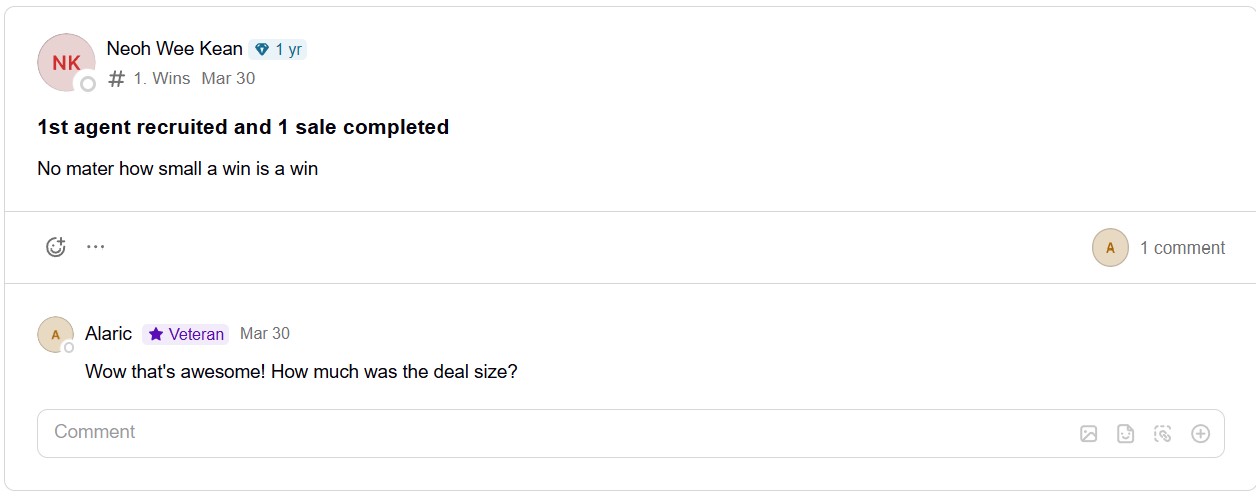This screenshot has height=496, width=1256.
Task: Go to the 1. Wins channel
Action: pyautogui.click(x=162, y=78)
